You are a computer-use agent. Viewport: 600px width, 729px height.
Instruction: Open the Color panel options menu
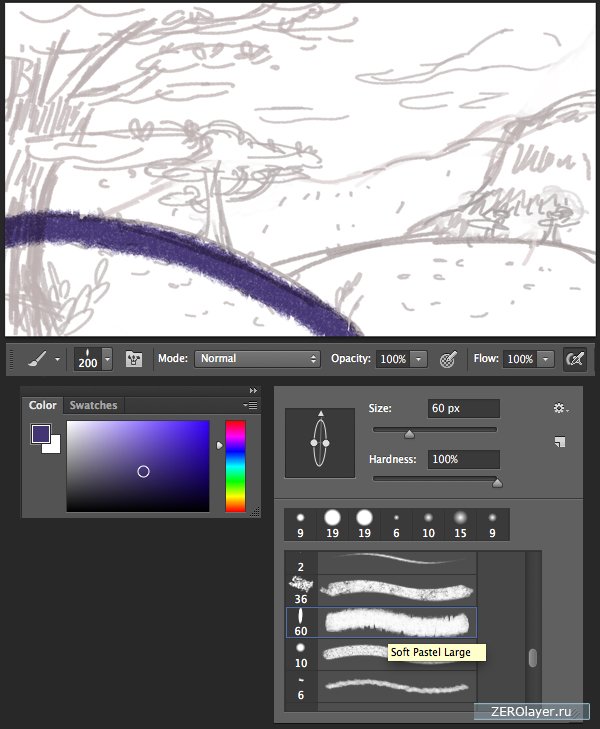pyautogui.click(x=251, y=405)
